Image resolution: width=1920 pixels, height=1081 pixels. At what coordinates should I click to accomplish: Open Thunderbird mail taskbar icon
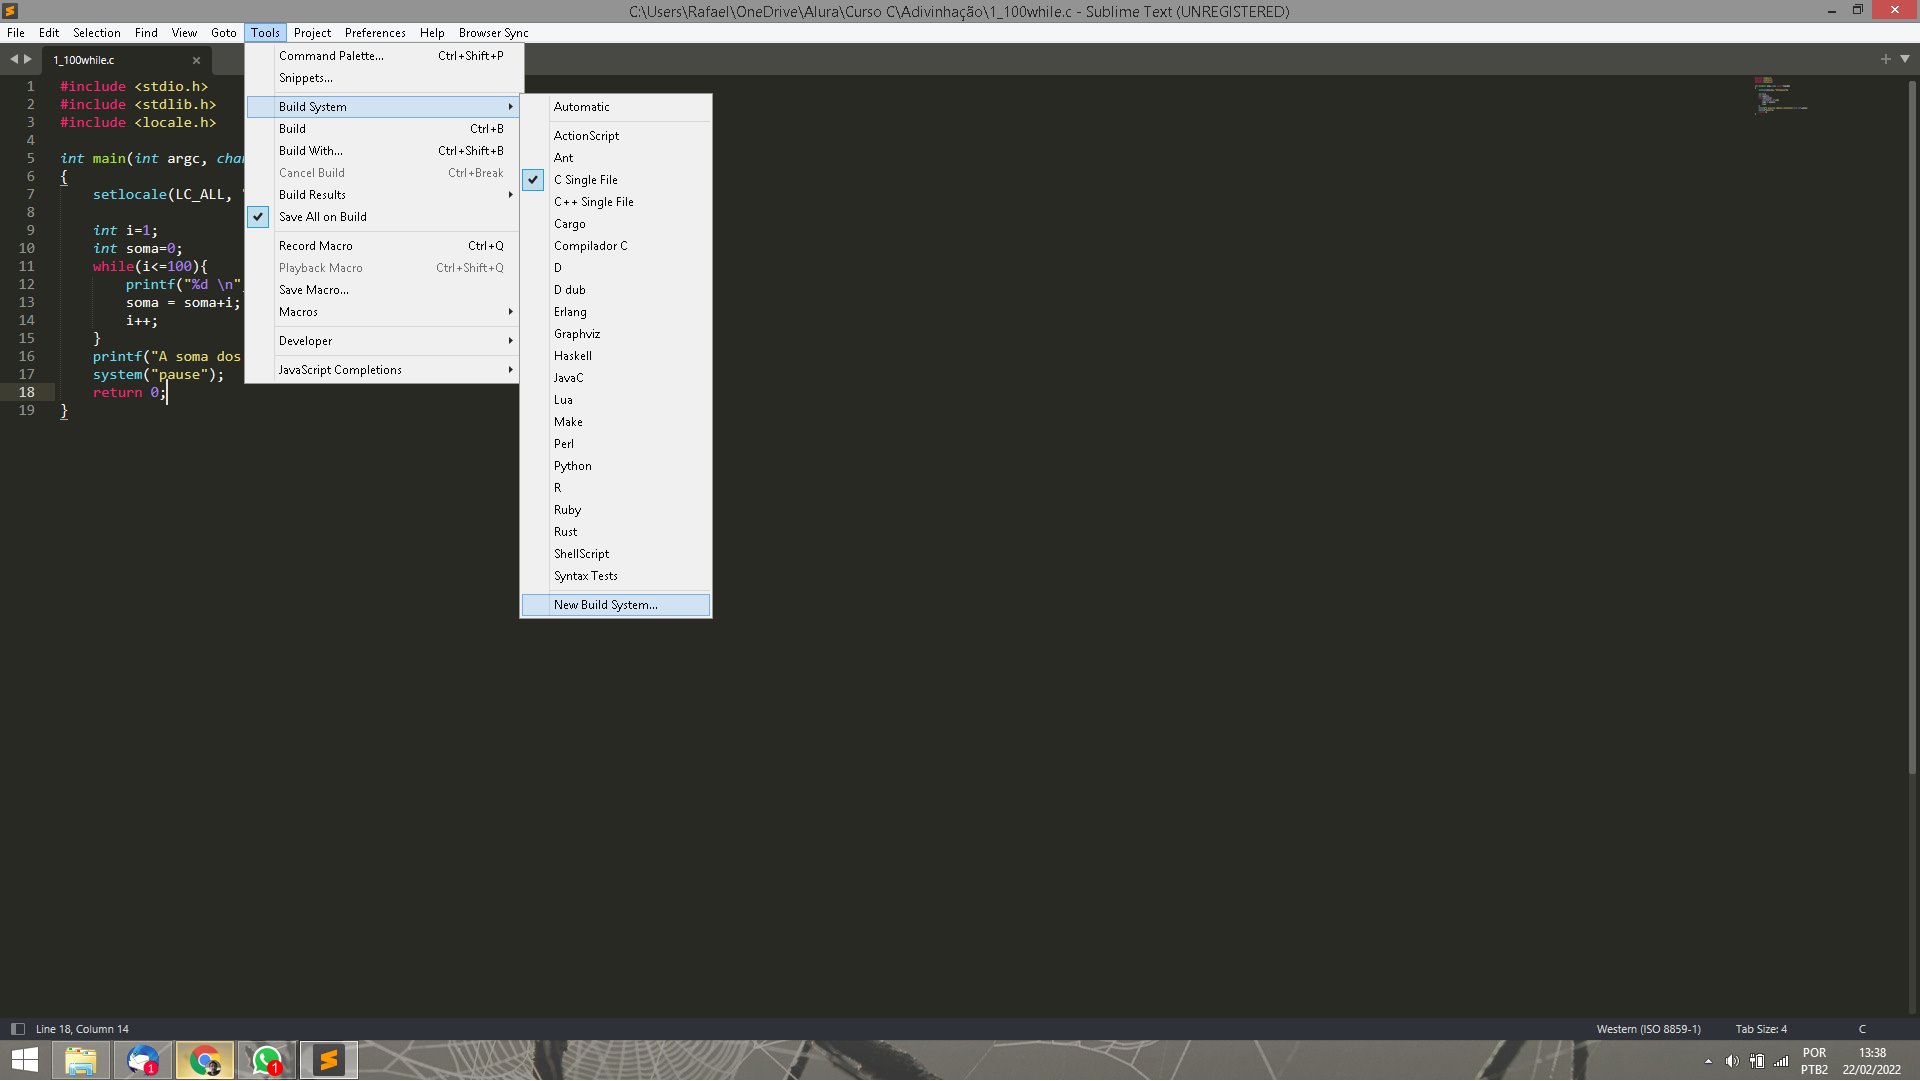143,1061
